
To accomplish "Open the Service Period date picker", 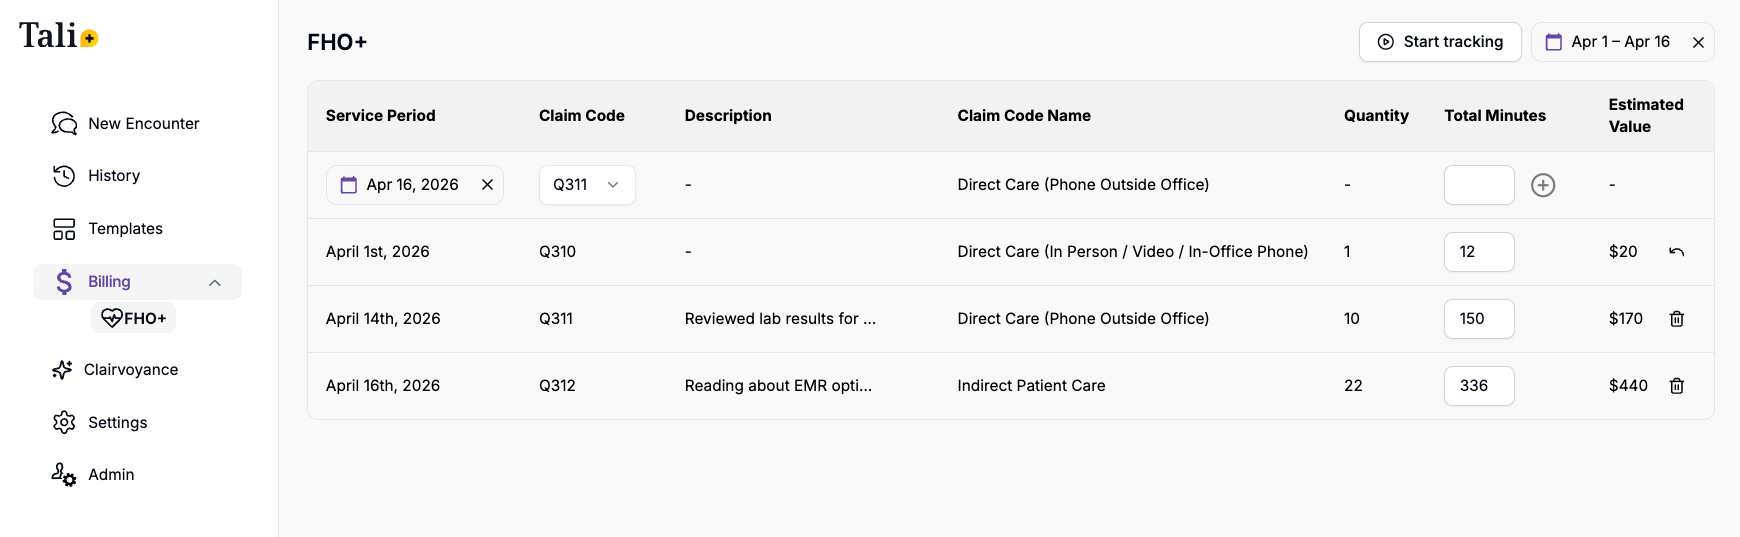I will pyautogui.click(x=402, y=185).
